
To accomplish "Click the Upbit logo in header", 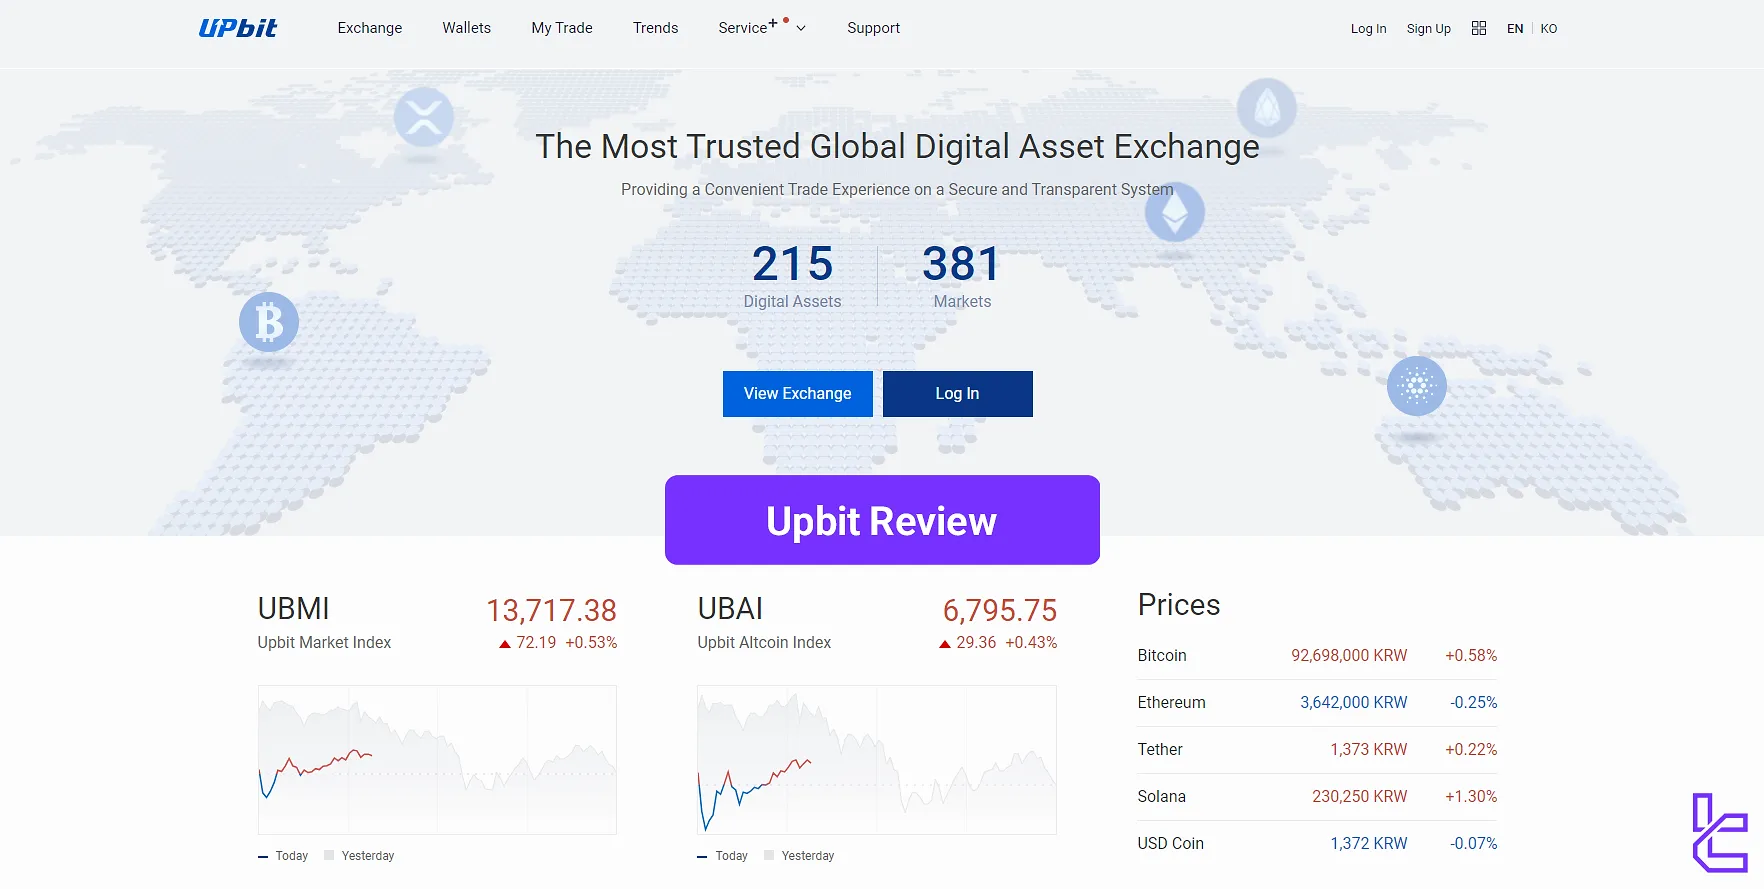I will click(x=238, y=28).
